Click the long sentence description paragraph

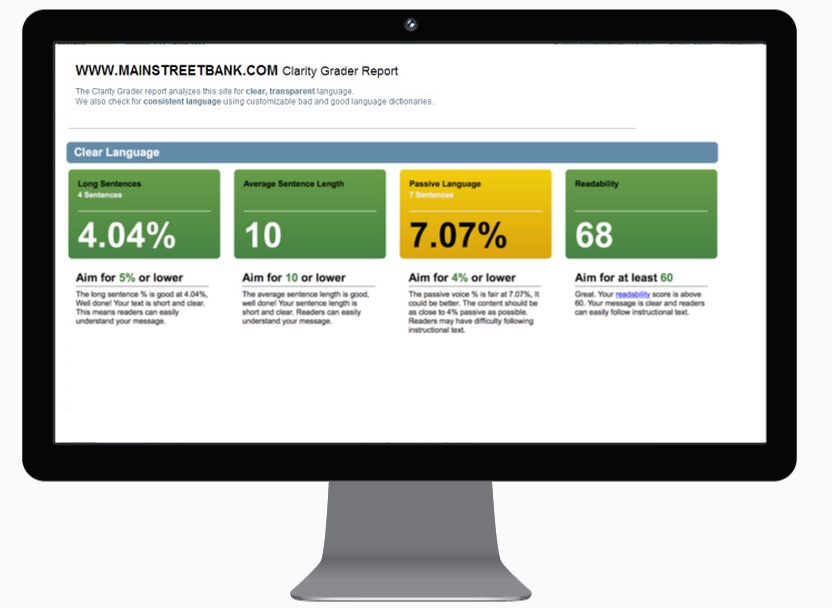click(142, 308)
